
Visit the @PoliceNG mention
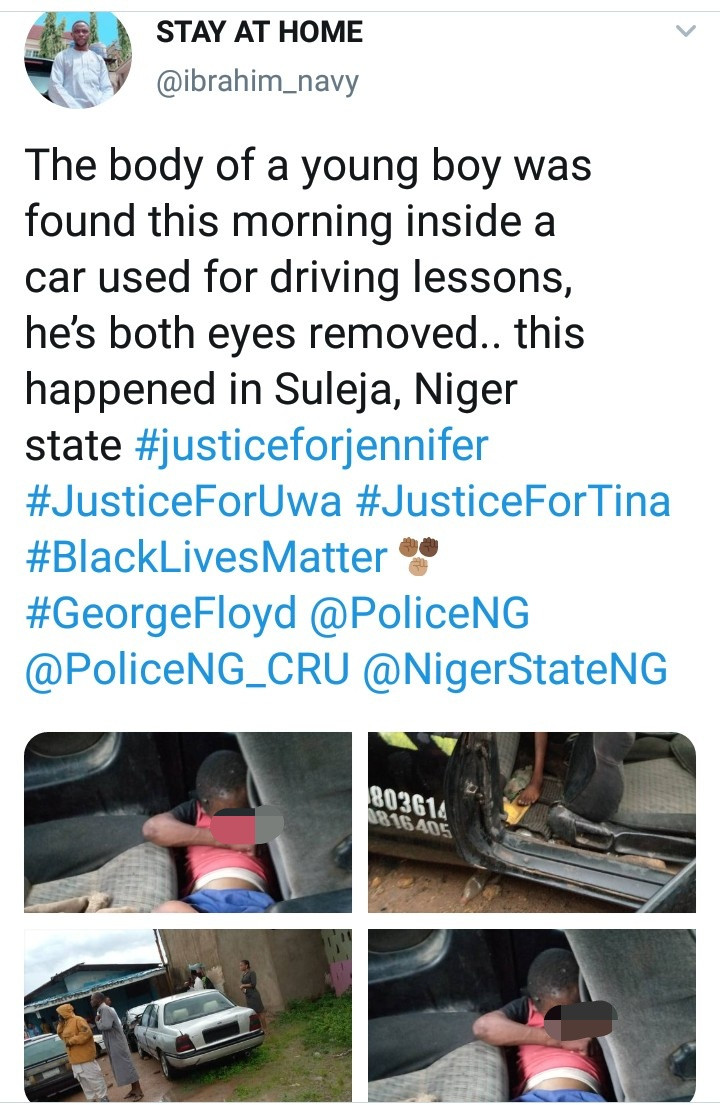coord(420,613)
